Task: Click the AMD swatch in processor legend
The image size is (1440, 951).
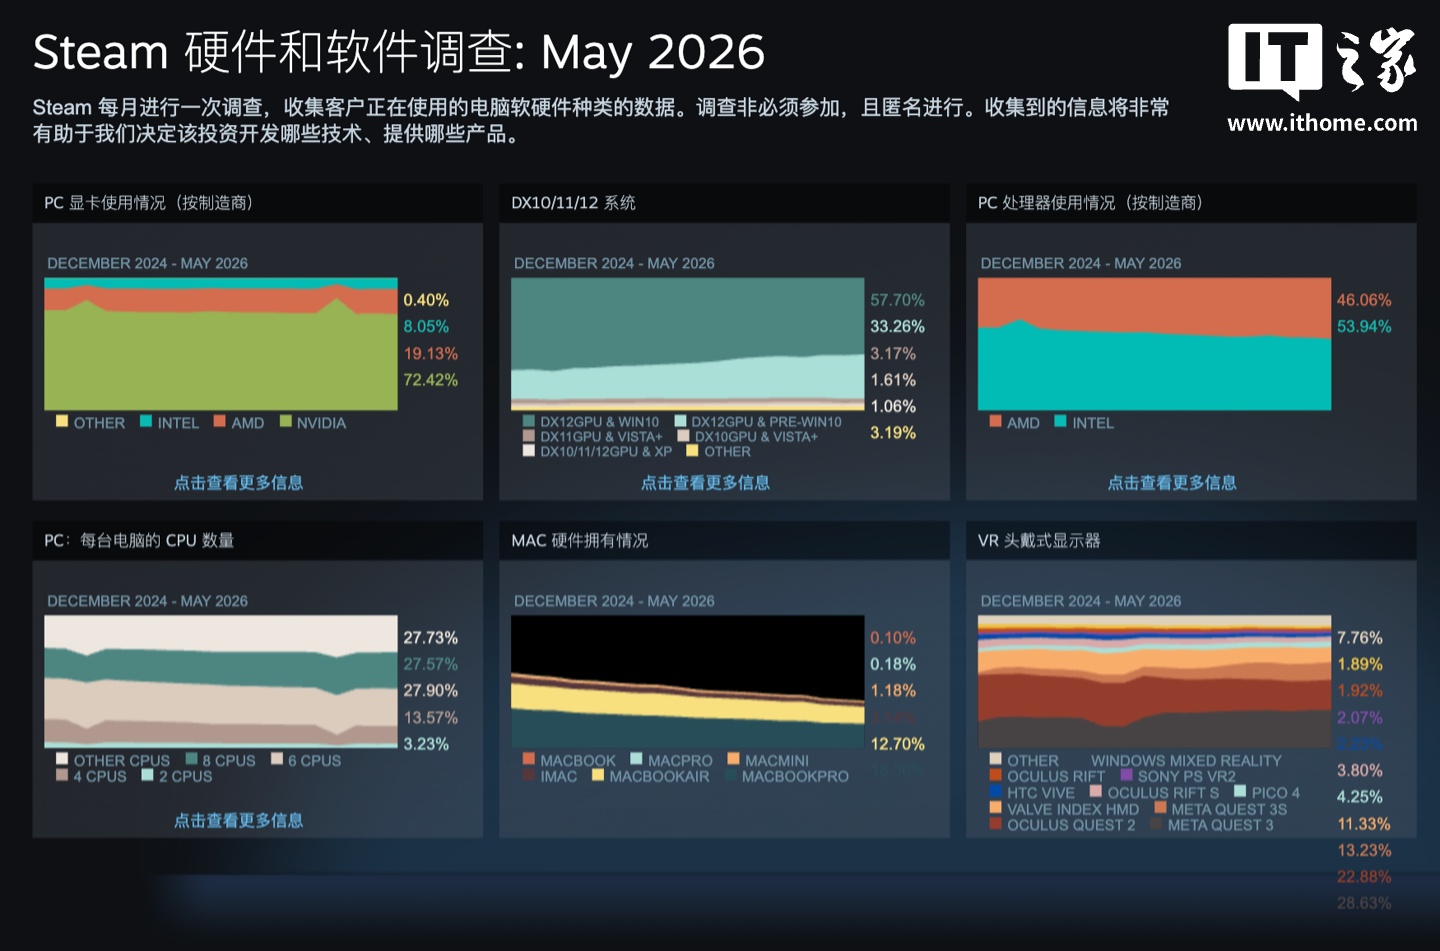Action: pyautogui.click(x=995, y=421)
